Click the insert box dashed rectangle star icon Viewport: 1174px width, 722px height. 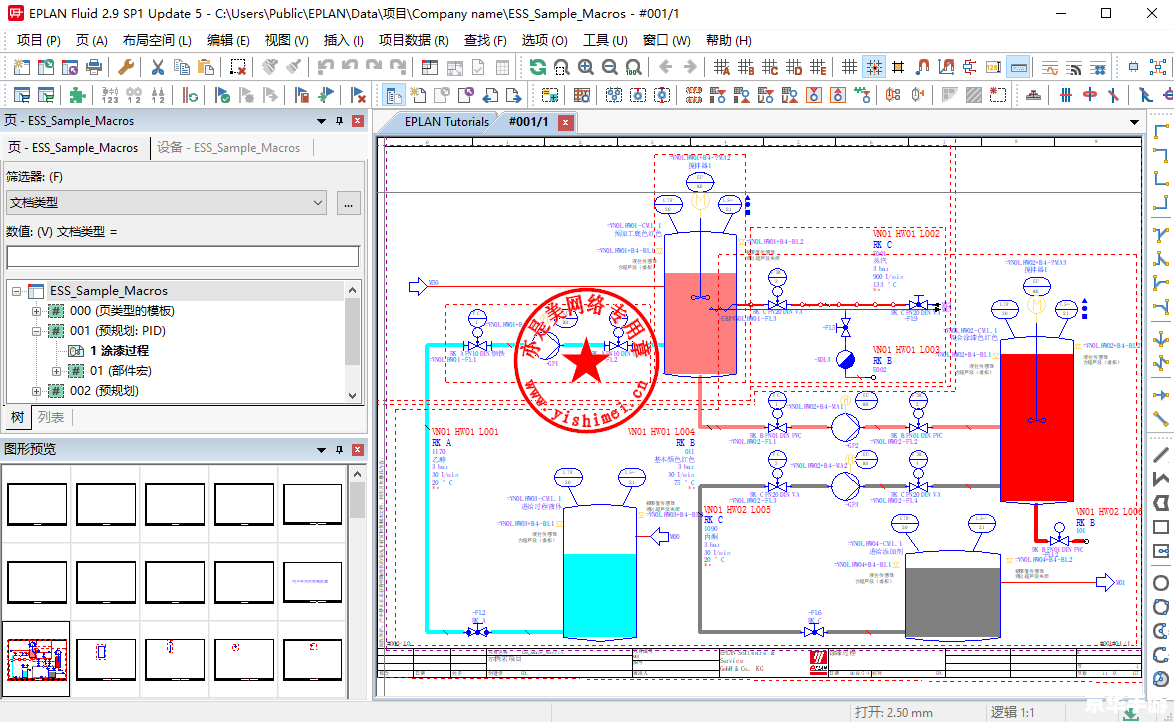pyautogui.click(x=997, y=95)
